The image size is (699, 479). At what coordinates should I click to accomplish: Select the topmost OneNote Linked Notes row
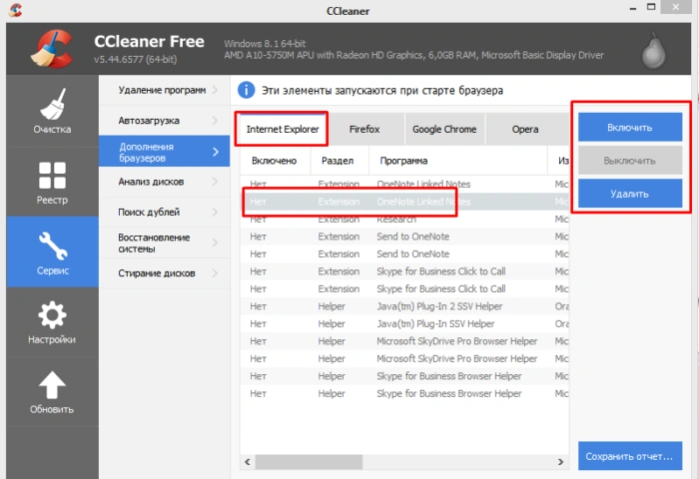click(405, 184)
